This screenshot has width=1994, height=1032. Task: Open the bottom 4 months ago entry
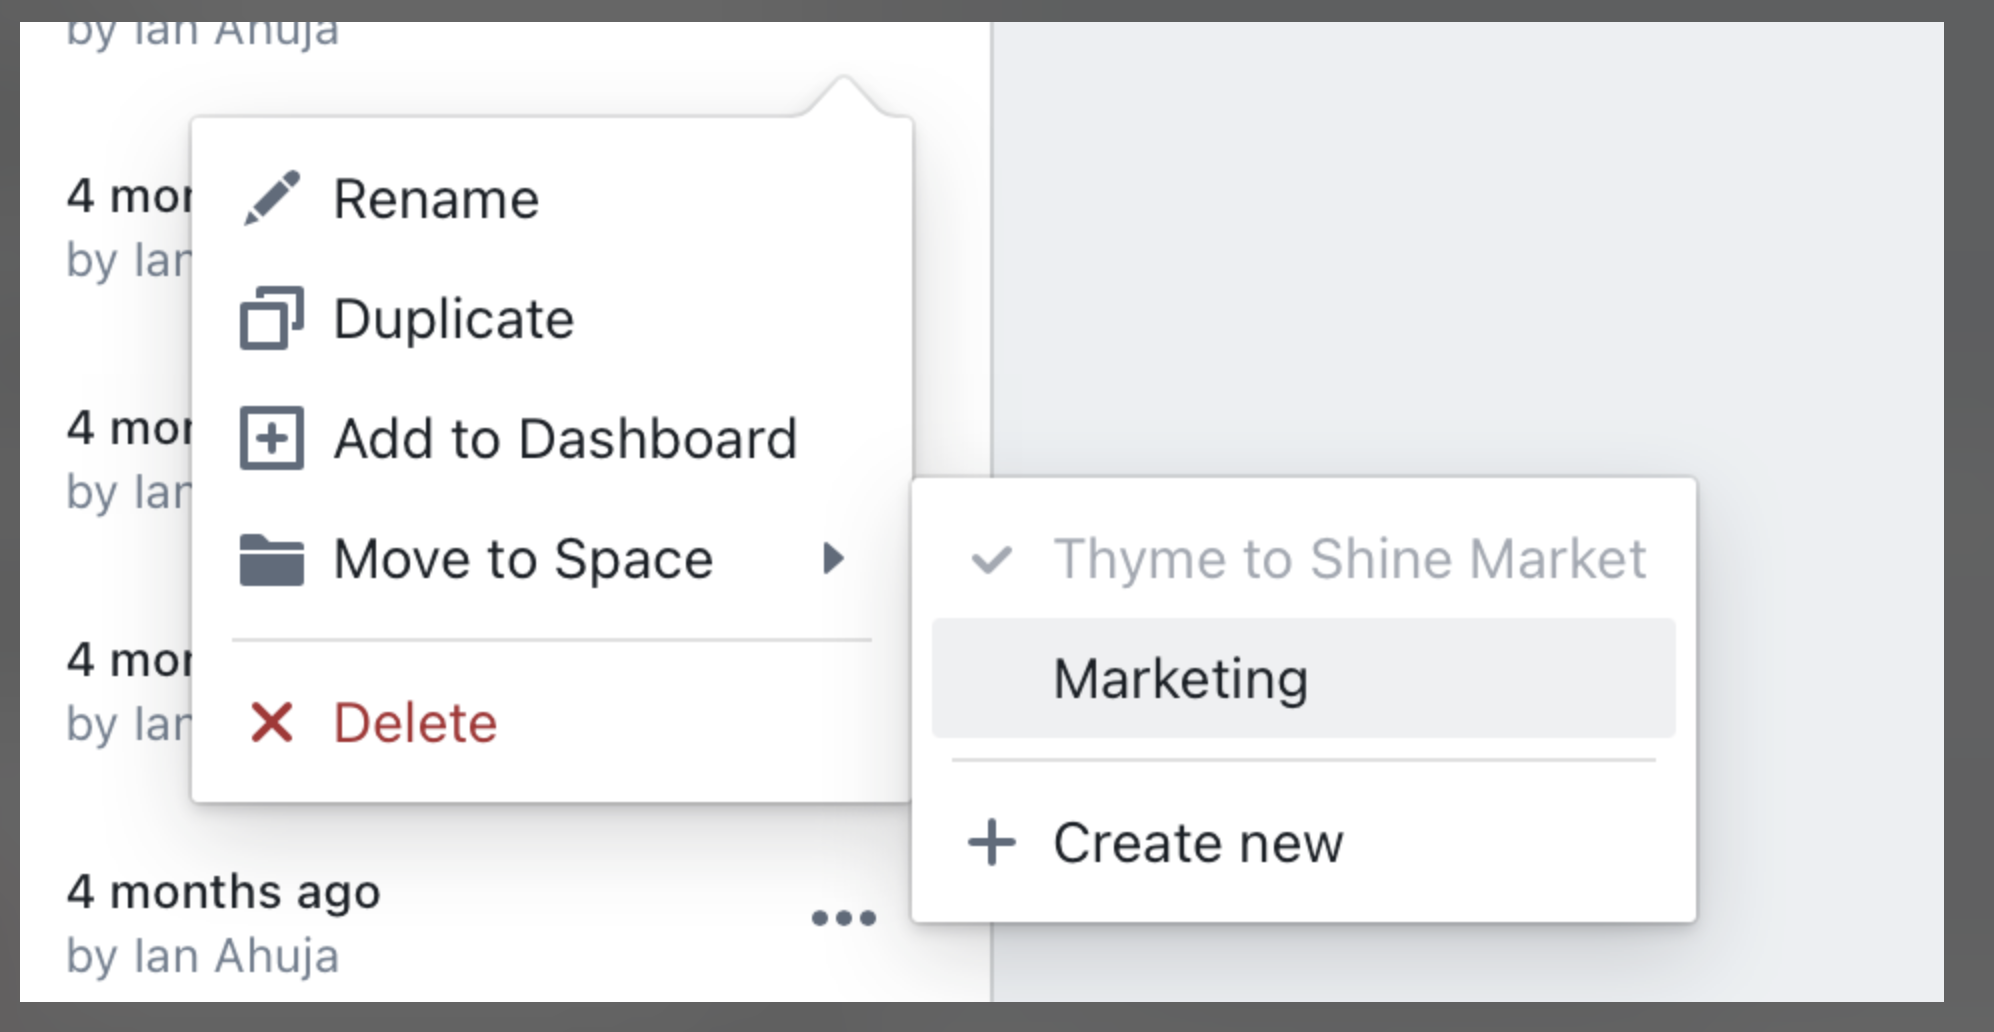(224, 890)
